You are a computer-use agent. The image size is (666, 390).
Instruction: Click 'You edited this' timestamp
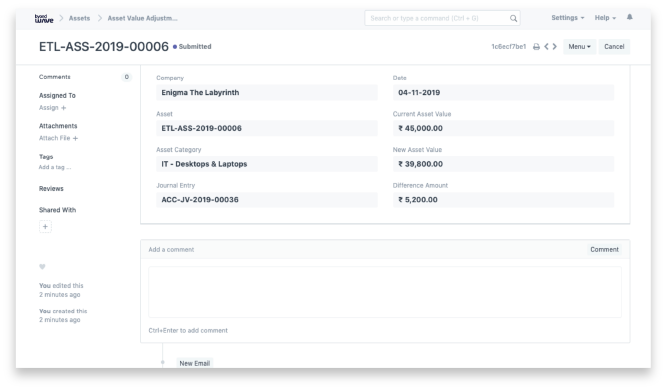(x=61, y=290)
